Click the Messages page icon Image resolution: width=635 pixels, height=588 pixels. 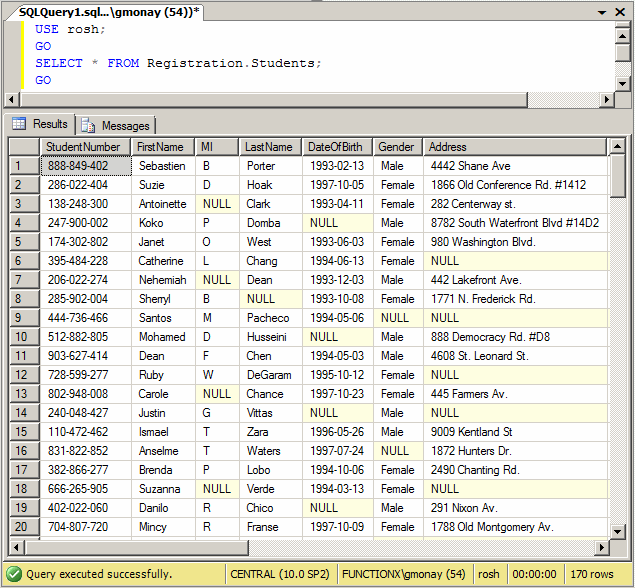pos(88,126)
